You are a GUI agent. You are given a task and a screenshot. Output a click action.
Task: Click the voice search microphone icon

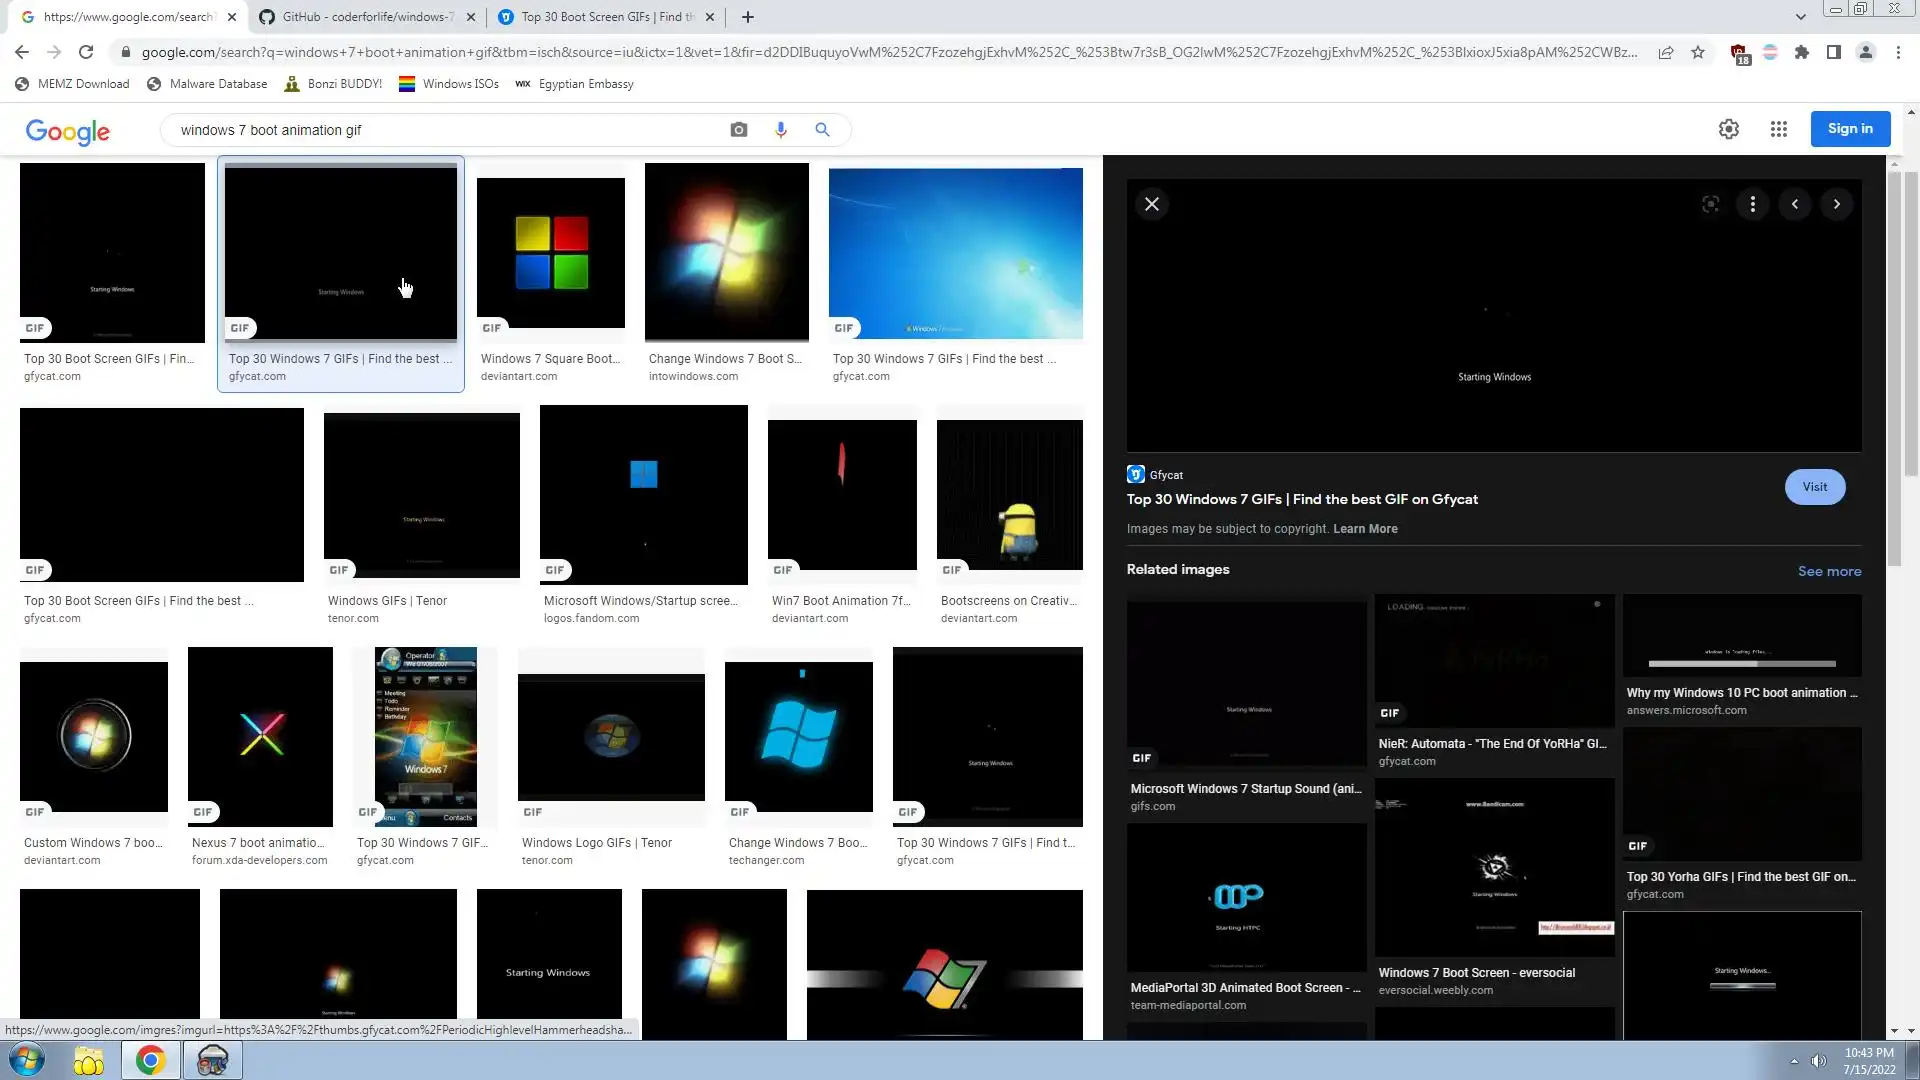pyautogui.click(x=780, y=130)
